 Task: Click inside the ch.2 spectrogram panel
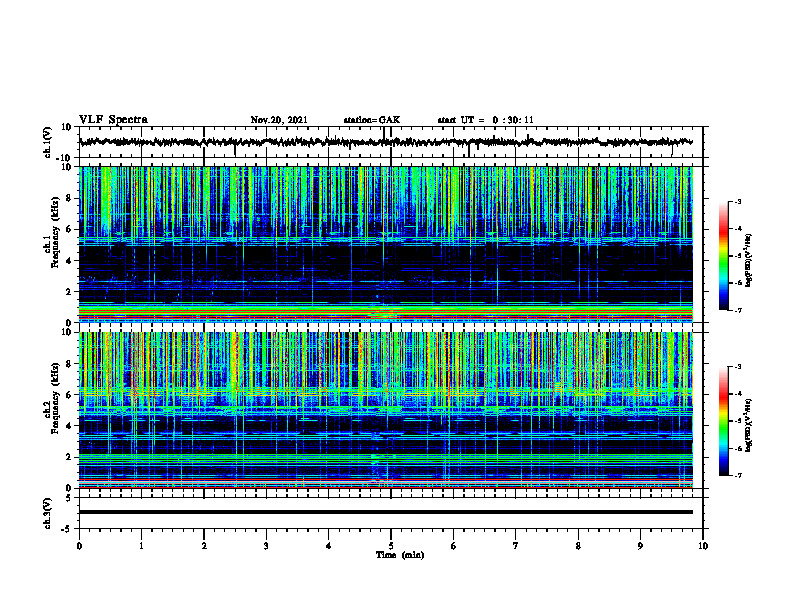(385, 410)
